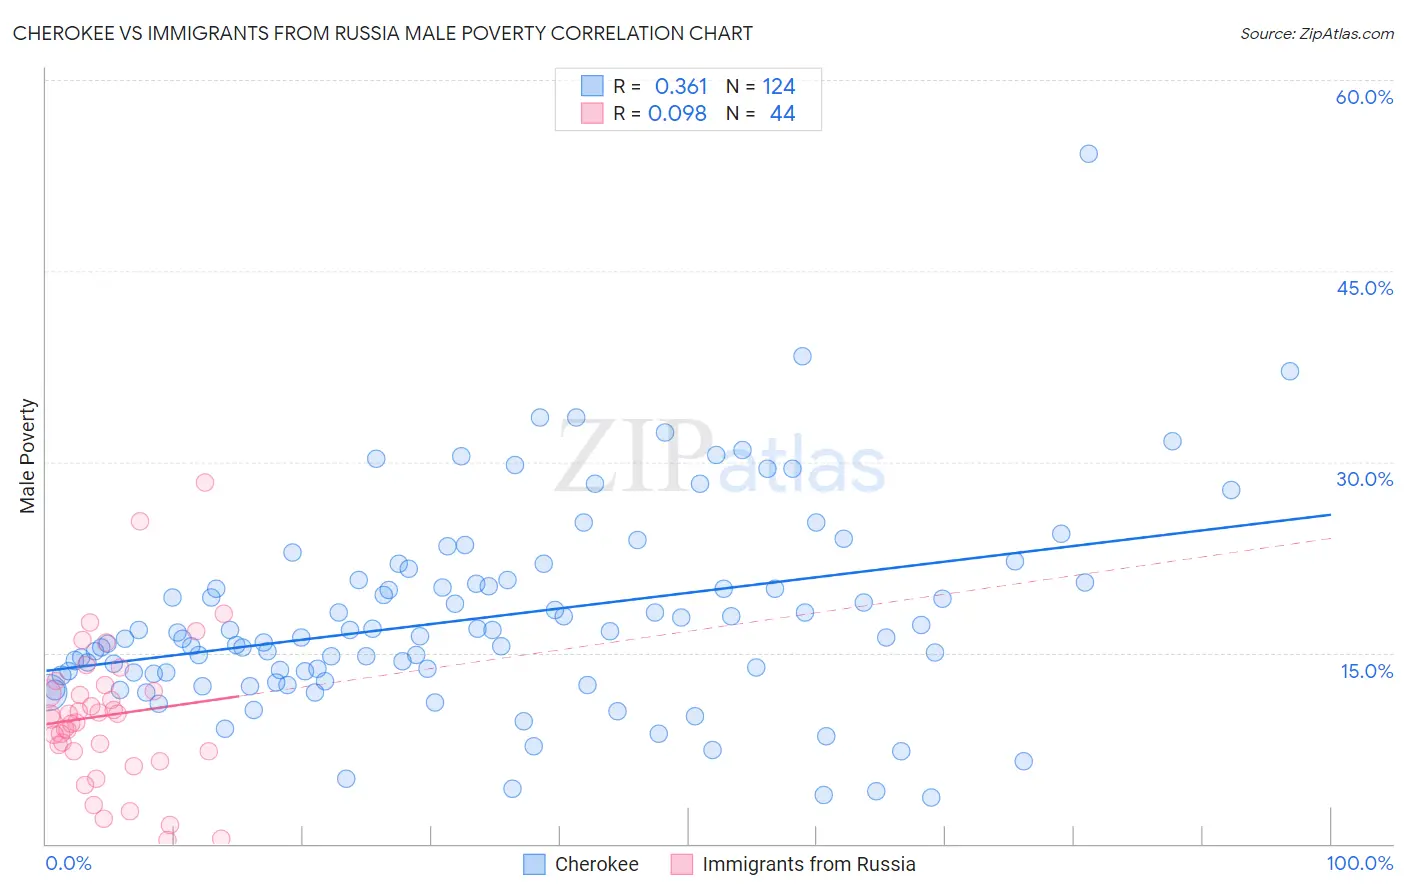The height and width of the screenshot is (892, 1406).
Task: Open the Source: ZipAtlas.com link
Action: click(x=1317, y=33)
